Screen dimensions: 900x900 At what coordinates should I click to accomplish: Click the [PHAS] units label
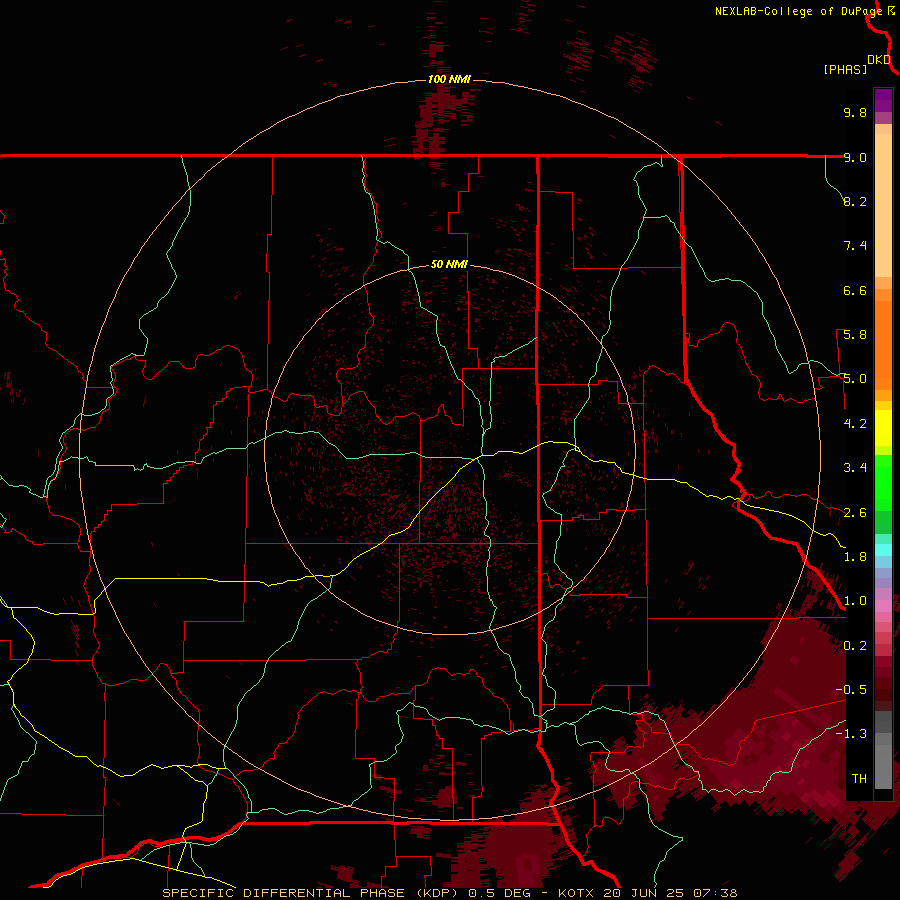point(845,70)
